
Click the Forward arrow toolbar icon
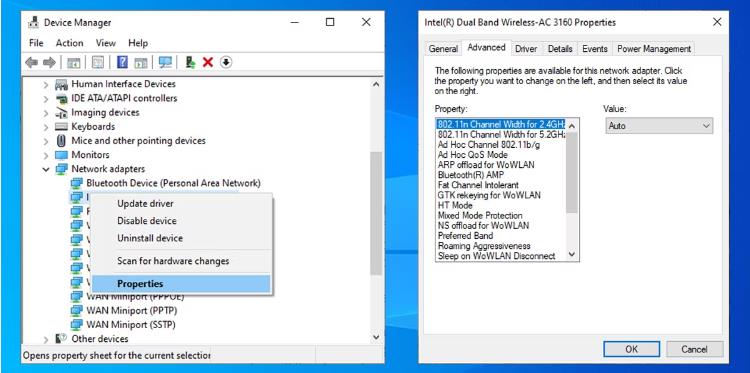(49, 62)
